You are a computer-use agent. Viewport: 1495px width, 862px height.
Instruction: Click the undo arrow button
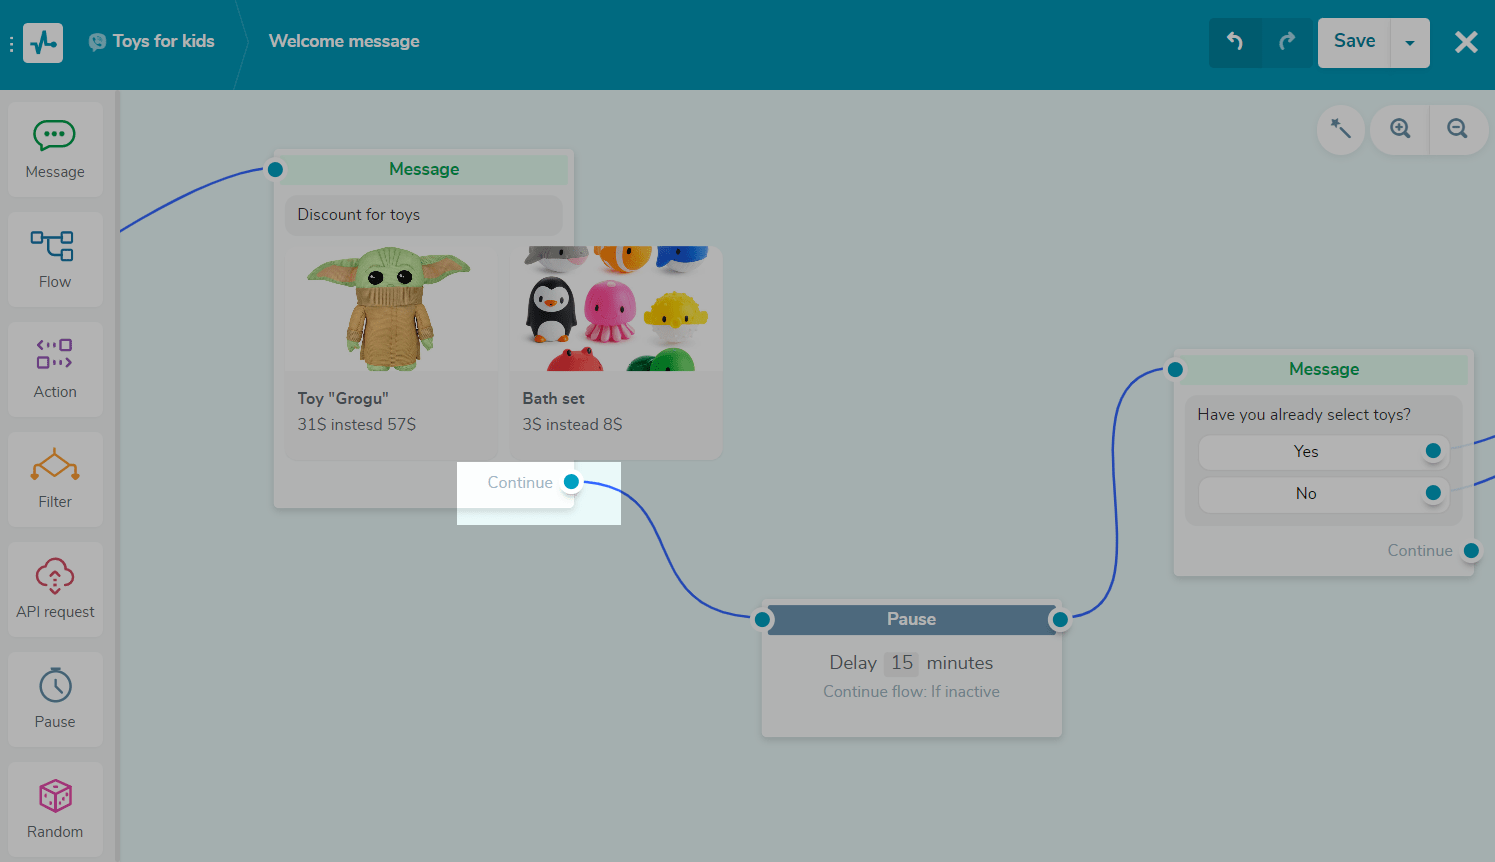click(x=1235, y=42)
